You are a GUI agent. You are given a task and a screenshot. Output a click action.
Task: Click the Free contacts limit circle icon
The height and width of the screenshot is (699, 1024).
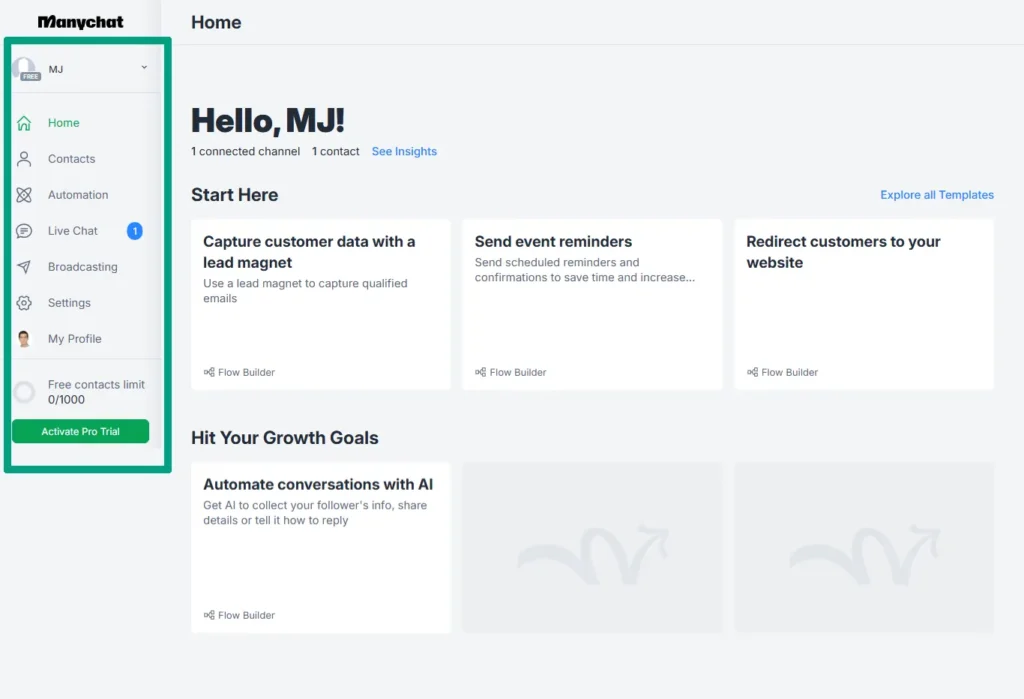pos(23,391)
